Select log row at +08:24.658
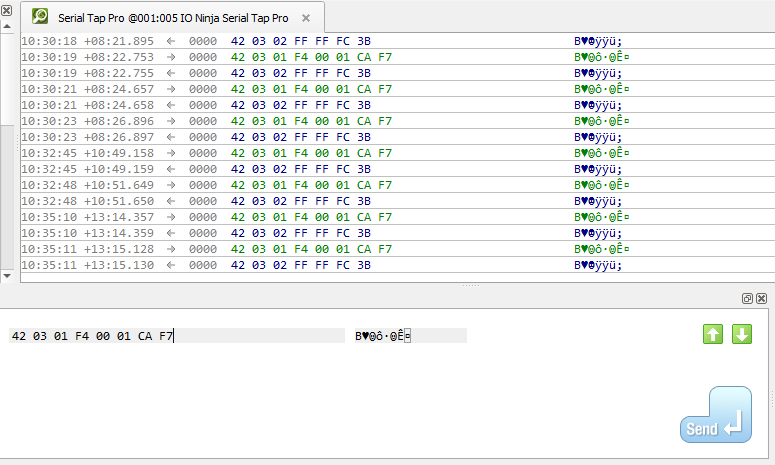This screenshot has height=465, width=775. click(398, 105)
